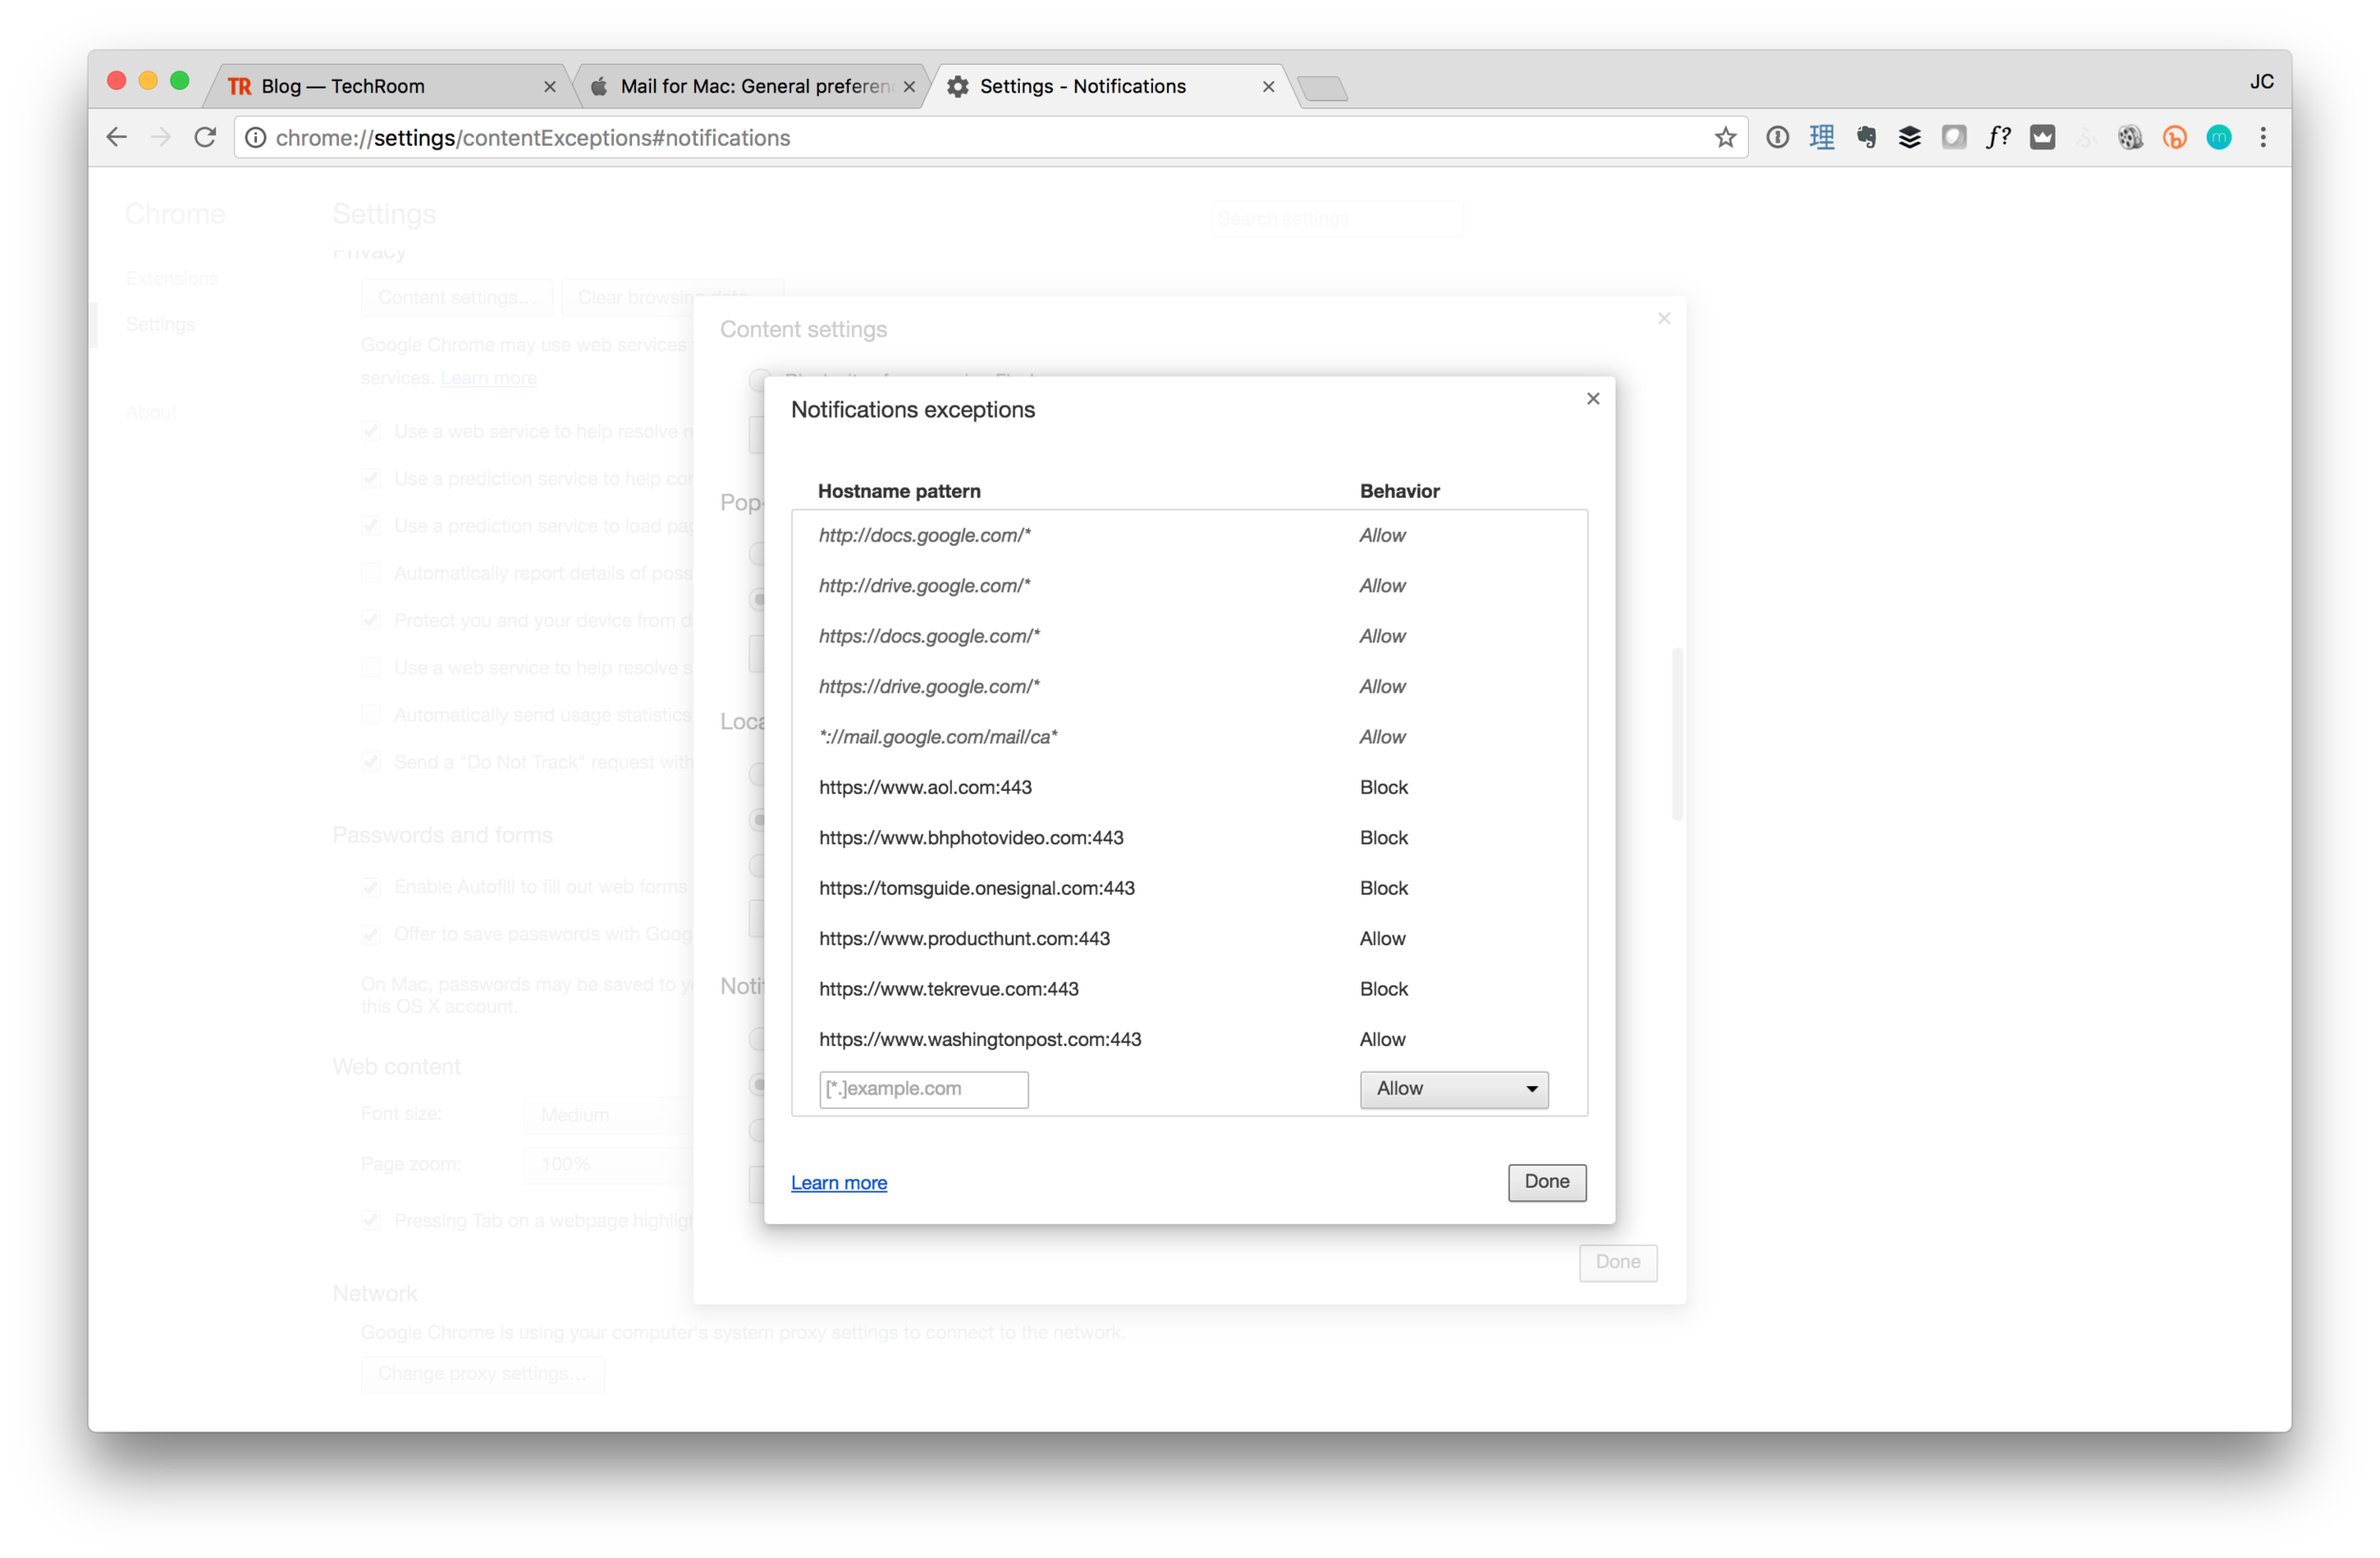The image size is (2380, 1558).
Task: Bookmark this page with the star icon
Action: (x=1725, y=138)
